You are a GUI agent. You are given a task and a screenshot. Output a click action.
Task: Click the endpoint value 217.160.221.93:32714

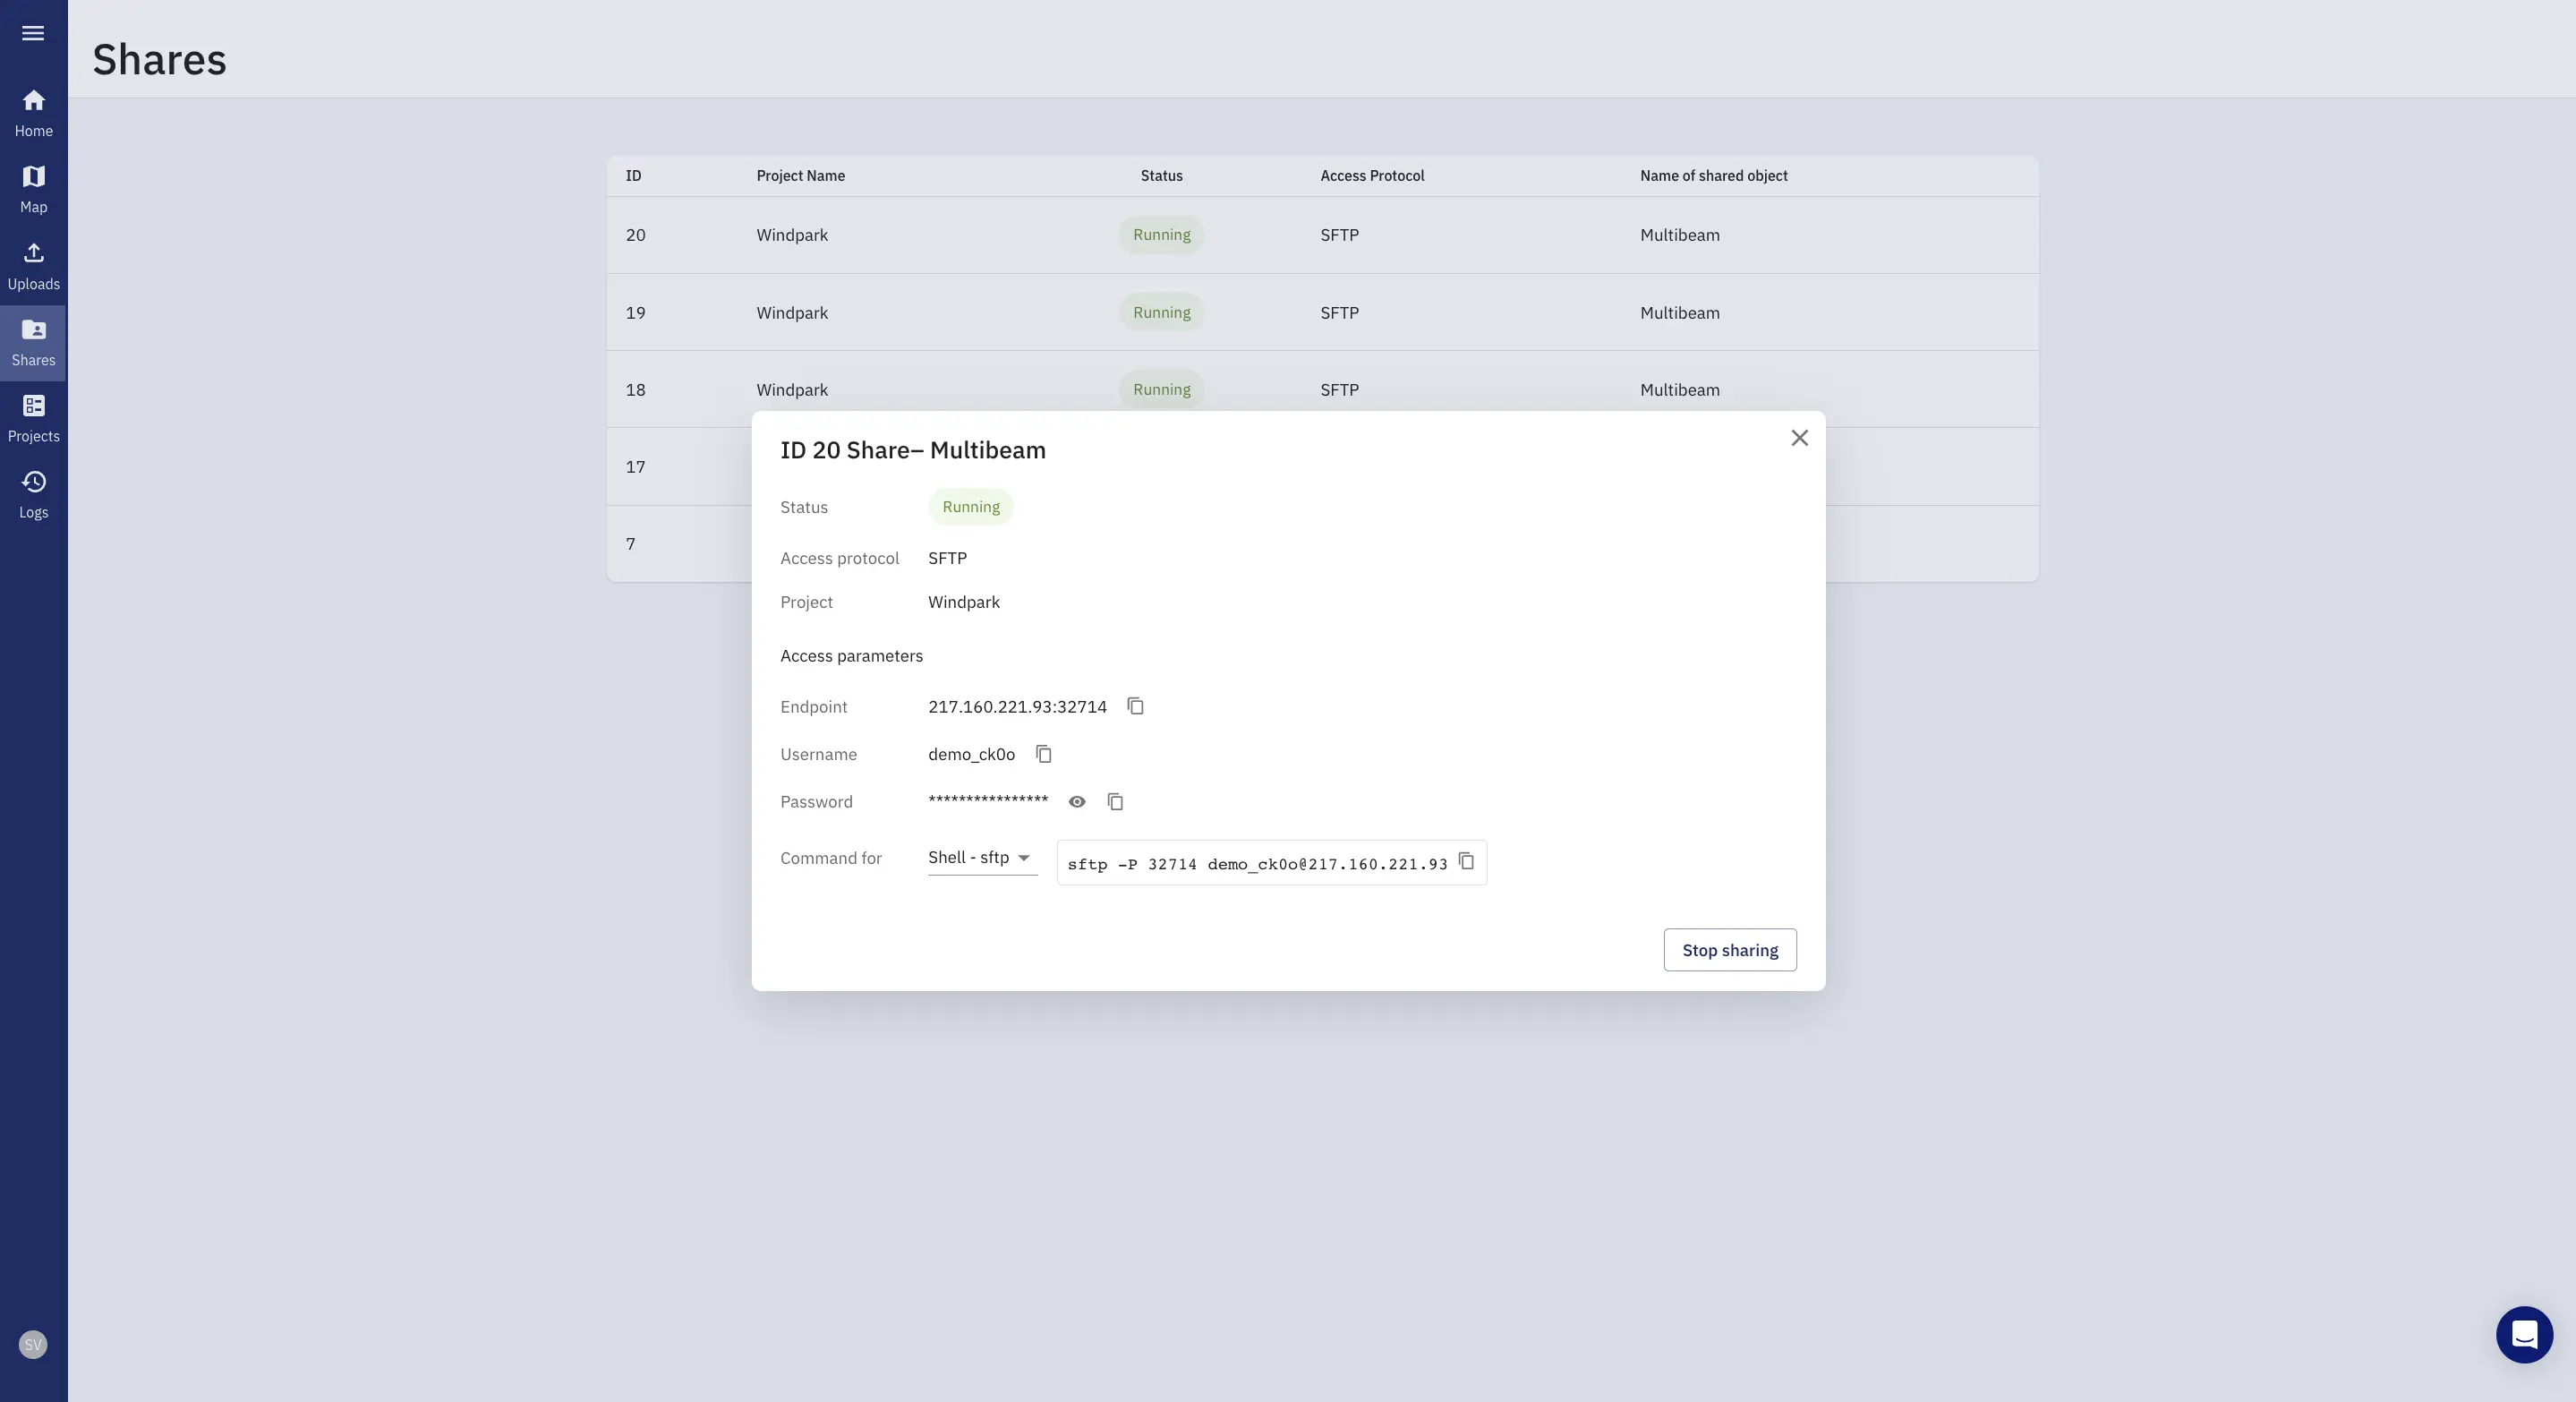1017,707
